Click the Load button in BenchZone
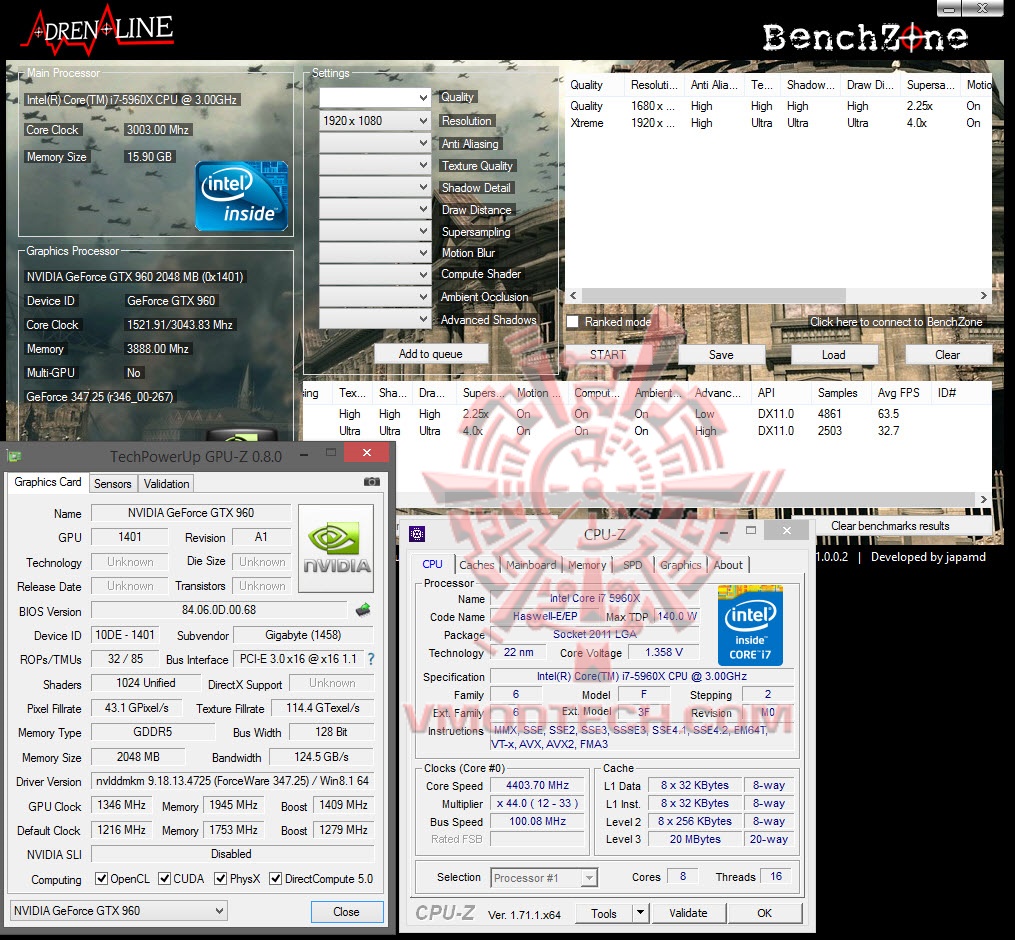 (x=834, y=355)
